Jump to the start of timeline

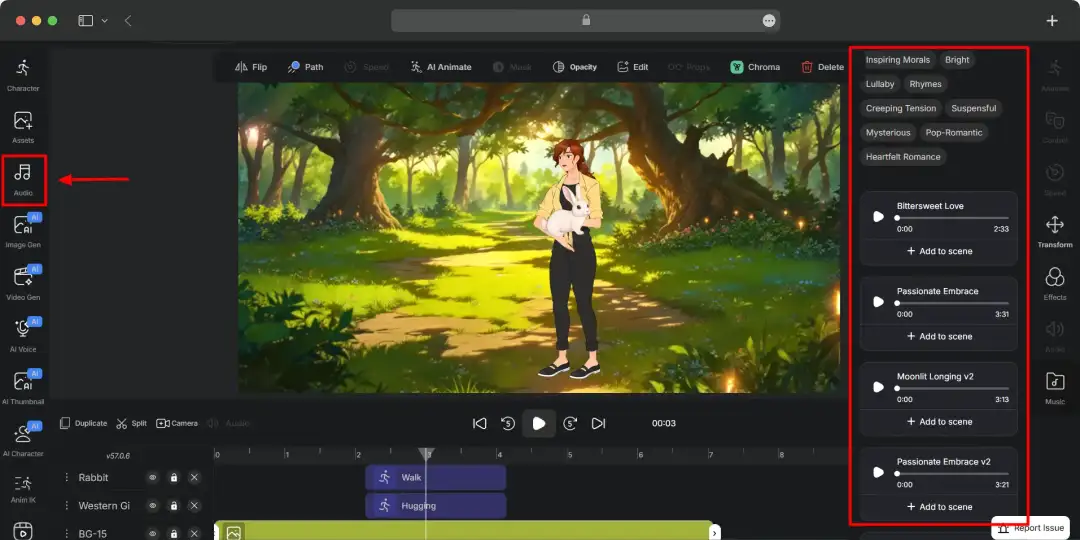coord(480,424)
